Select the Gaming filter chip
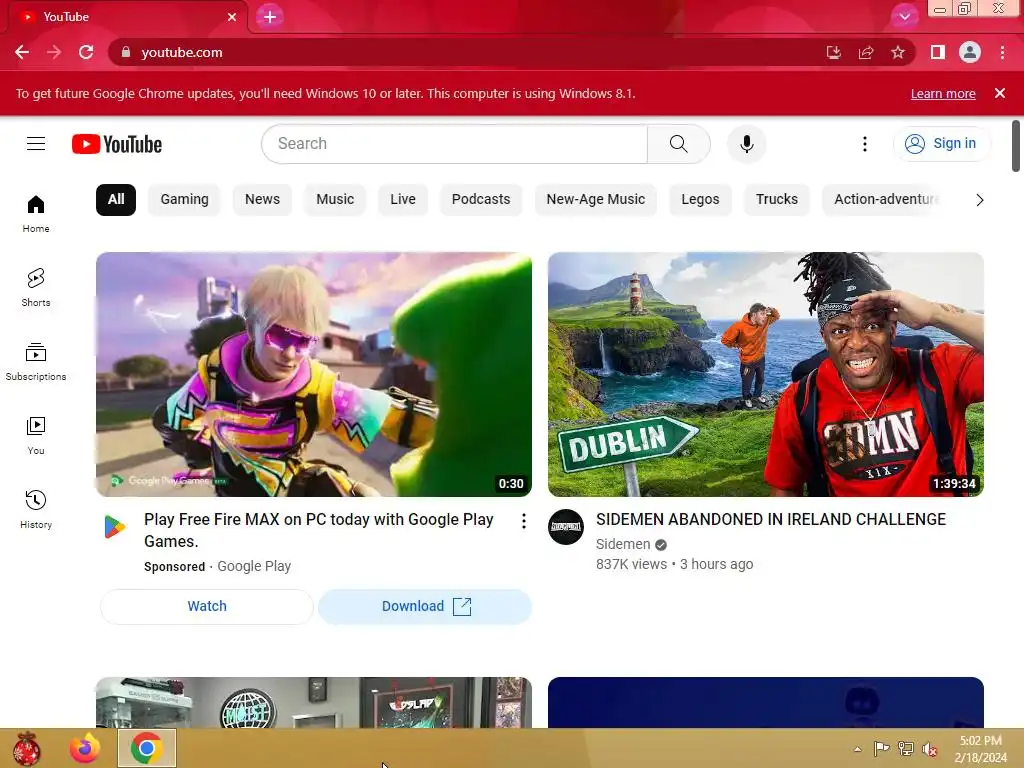1024x768 pixels. (185, 200)
